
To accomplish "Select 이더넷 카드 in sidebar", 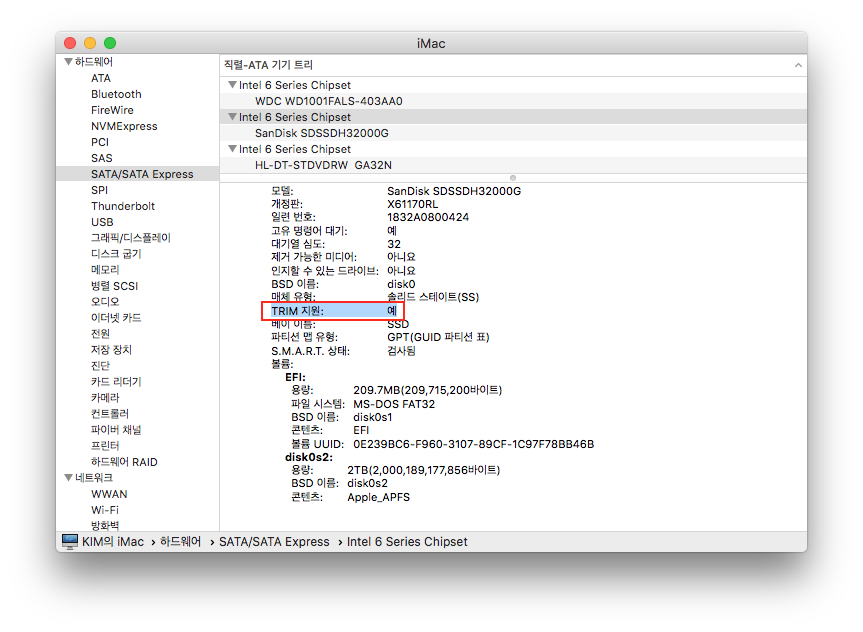I will [116, 318].
